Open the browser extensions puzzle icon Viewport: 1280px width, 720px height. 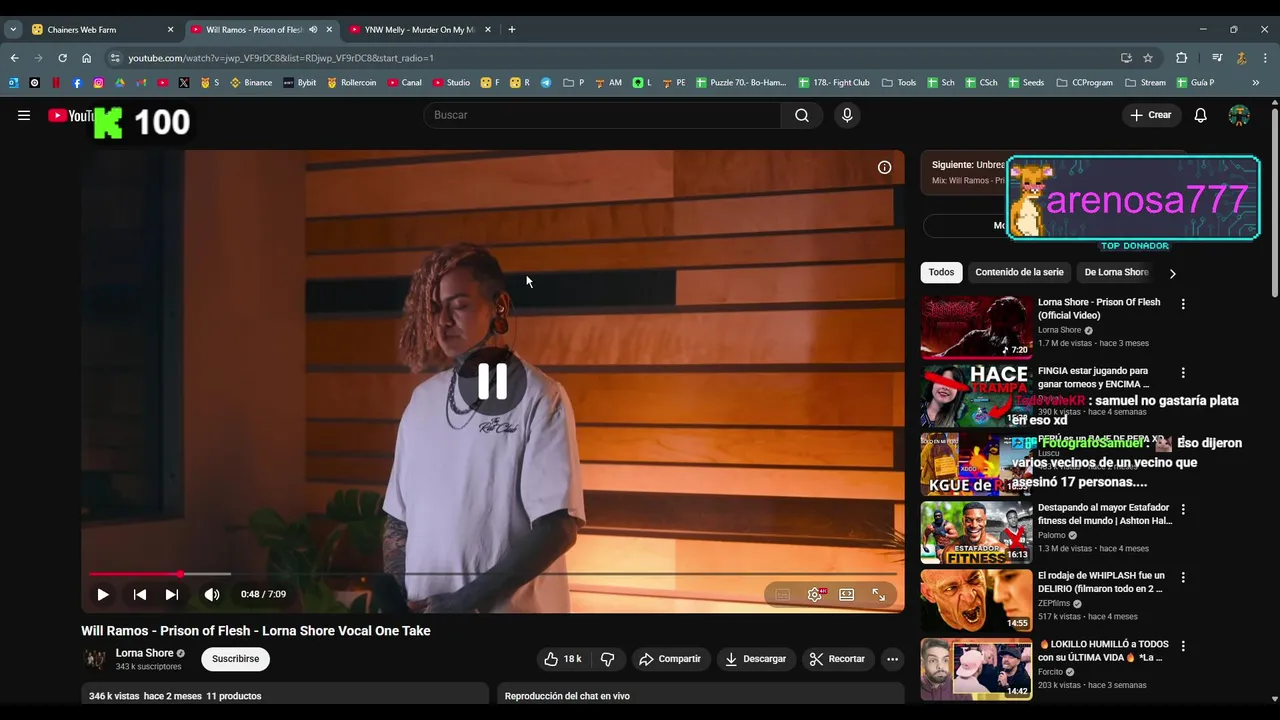tap(1181, 58)
